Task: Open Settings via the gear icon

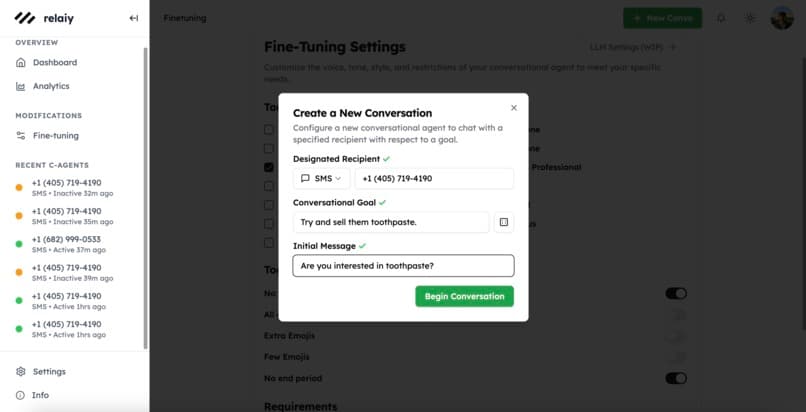Action: pyautogui.click(x=21, y=371)
